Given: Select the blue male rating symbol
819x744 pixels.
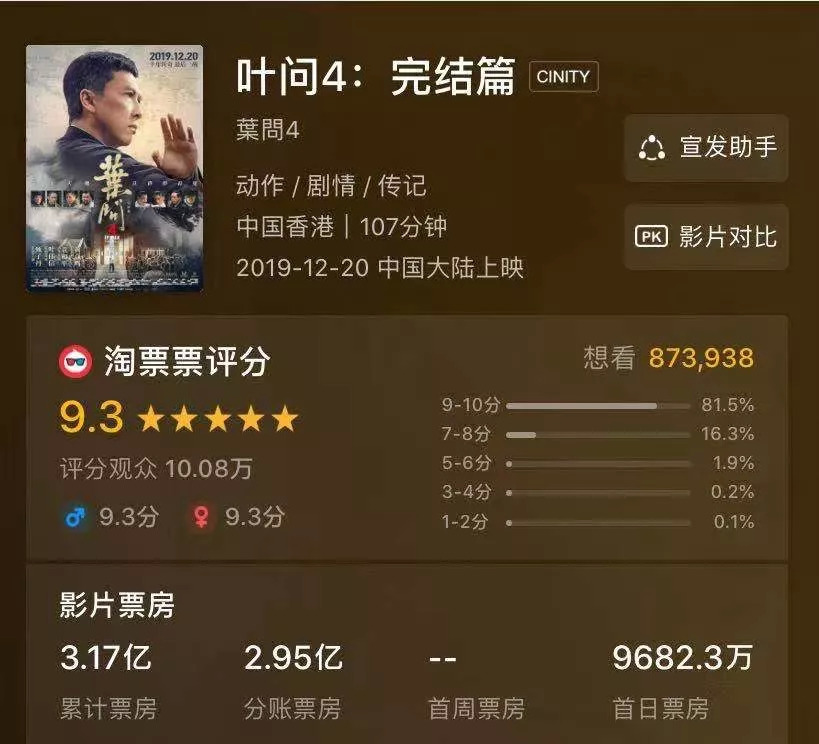Looking at the screenshot, I should pyautogui.click(x=75, y=517).
